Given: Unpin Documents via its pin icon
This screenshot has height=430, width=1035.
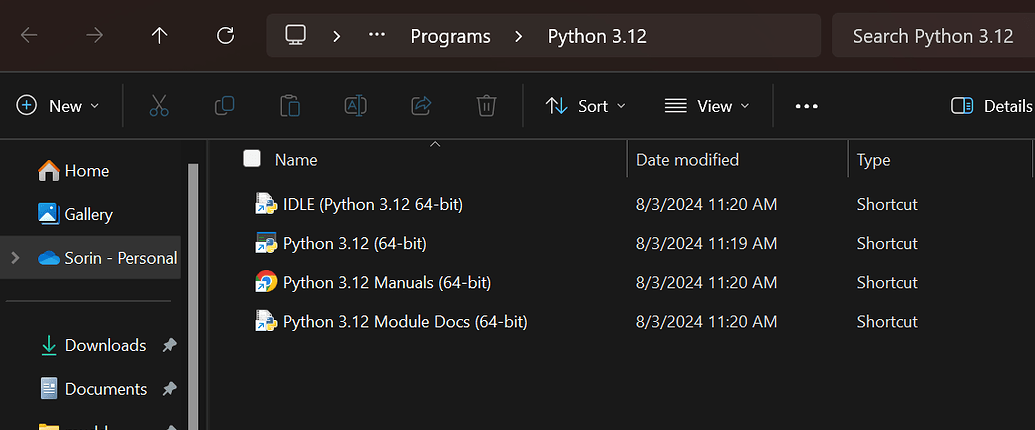Looking at the screenshot, I should (170, 388).
